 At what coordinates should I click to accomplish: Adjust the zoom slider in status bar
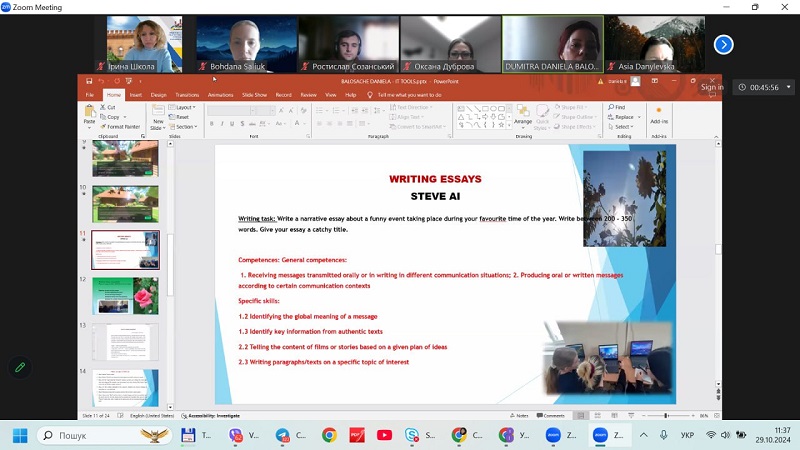coord(667,415)
